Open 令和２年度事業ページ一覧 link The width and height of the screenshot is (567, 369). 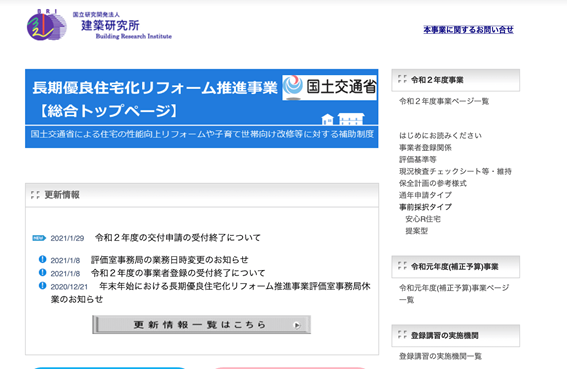(444, 101)
